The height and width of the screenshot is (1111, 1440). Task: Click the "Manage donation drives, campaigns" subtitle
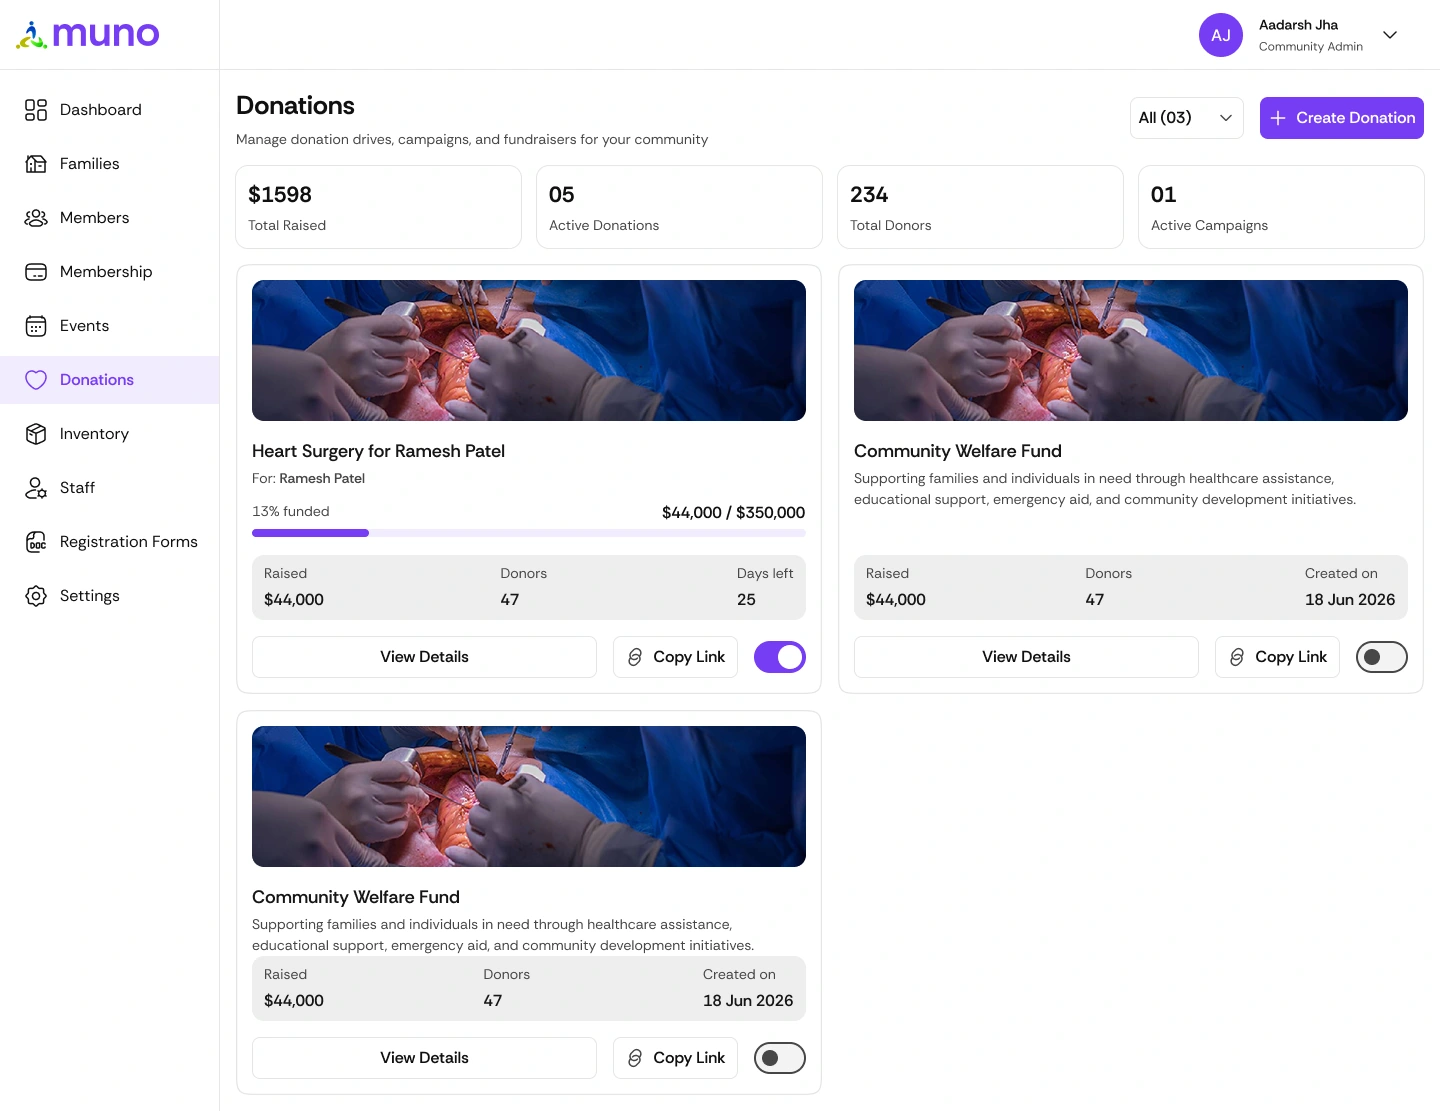pyautogui.click(x=472, y=139)
